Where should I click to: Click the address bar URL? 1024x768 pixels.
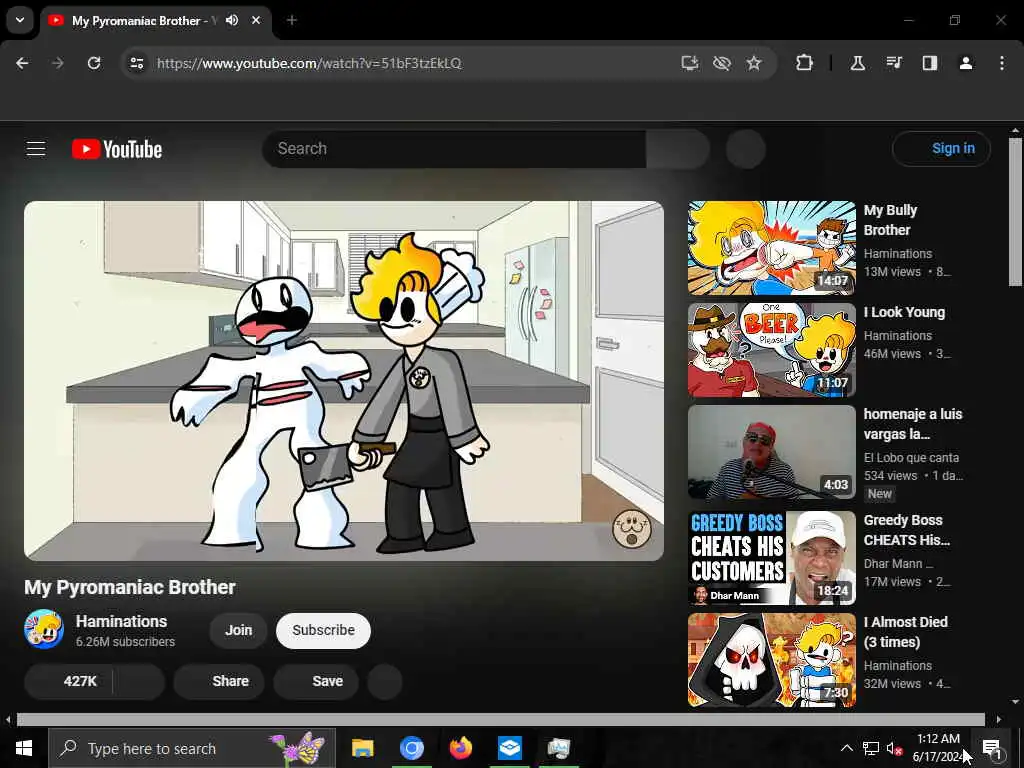[309, 63]
